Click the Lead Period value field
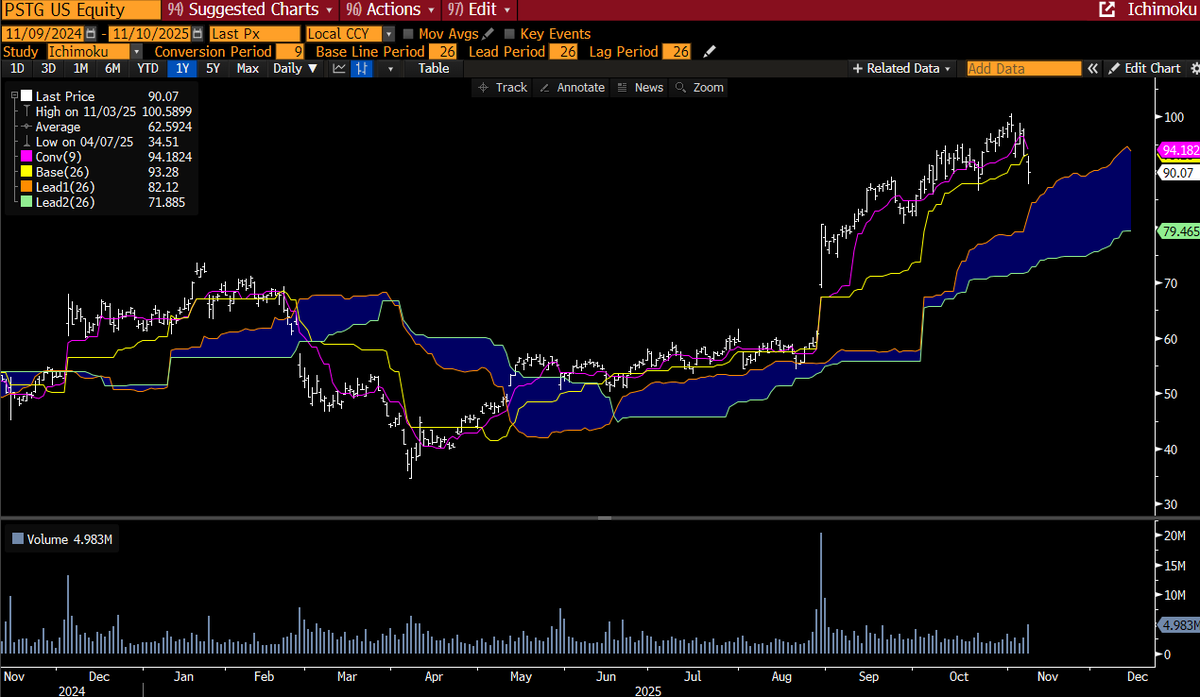Image resolution: width=1200 pixels, height=697 pixels. [x=564, y=51]
